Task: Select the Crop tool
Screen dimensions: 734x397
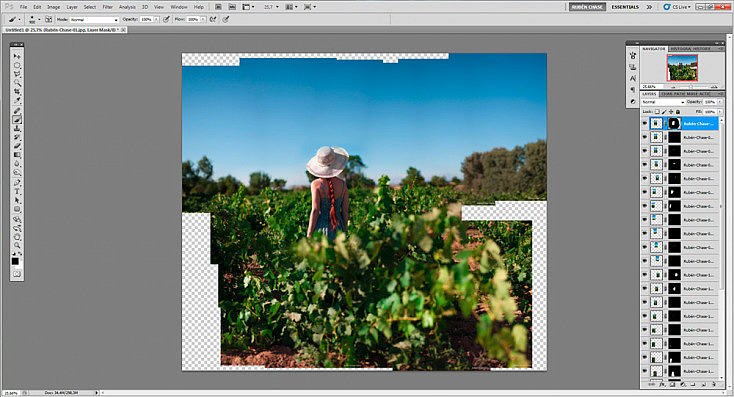Action: (17, 92)
